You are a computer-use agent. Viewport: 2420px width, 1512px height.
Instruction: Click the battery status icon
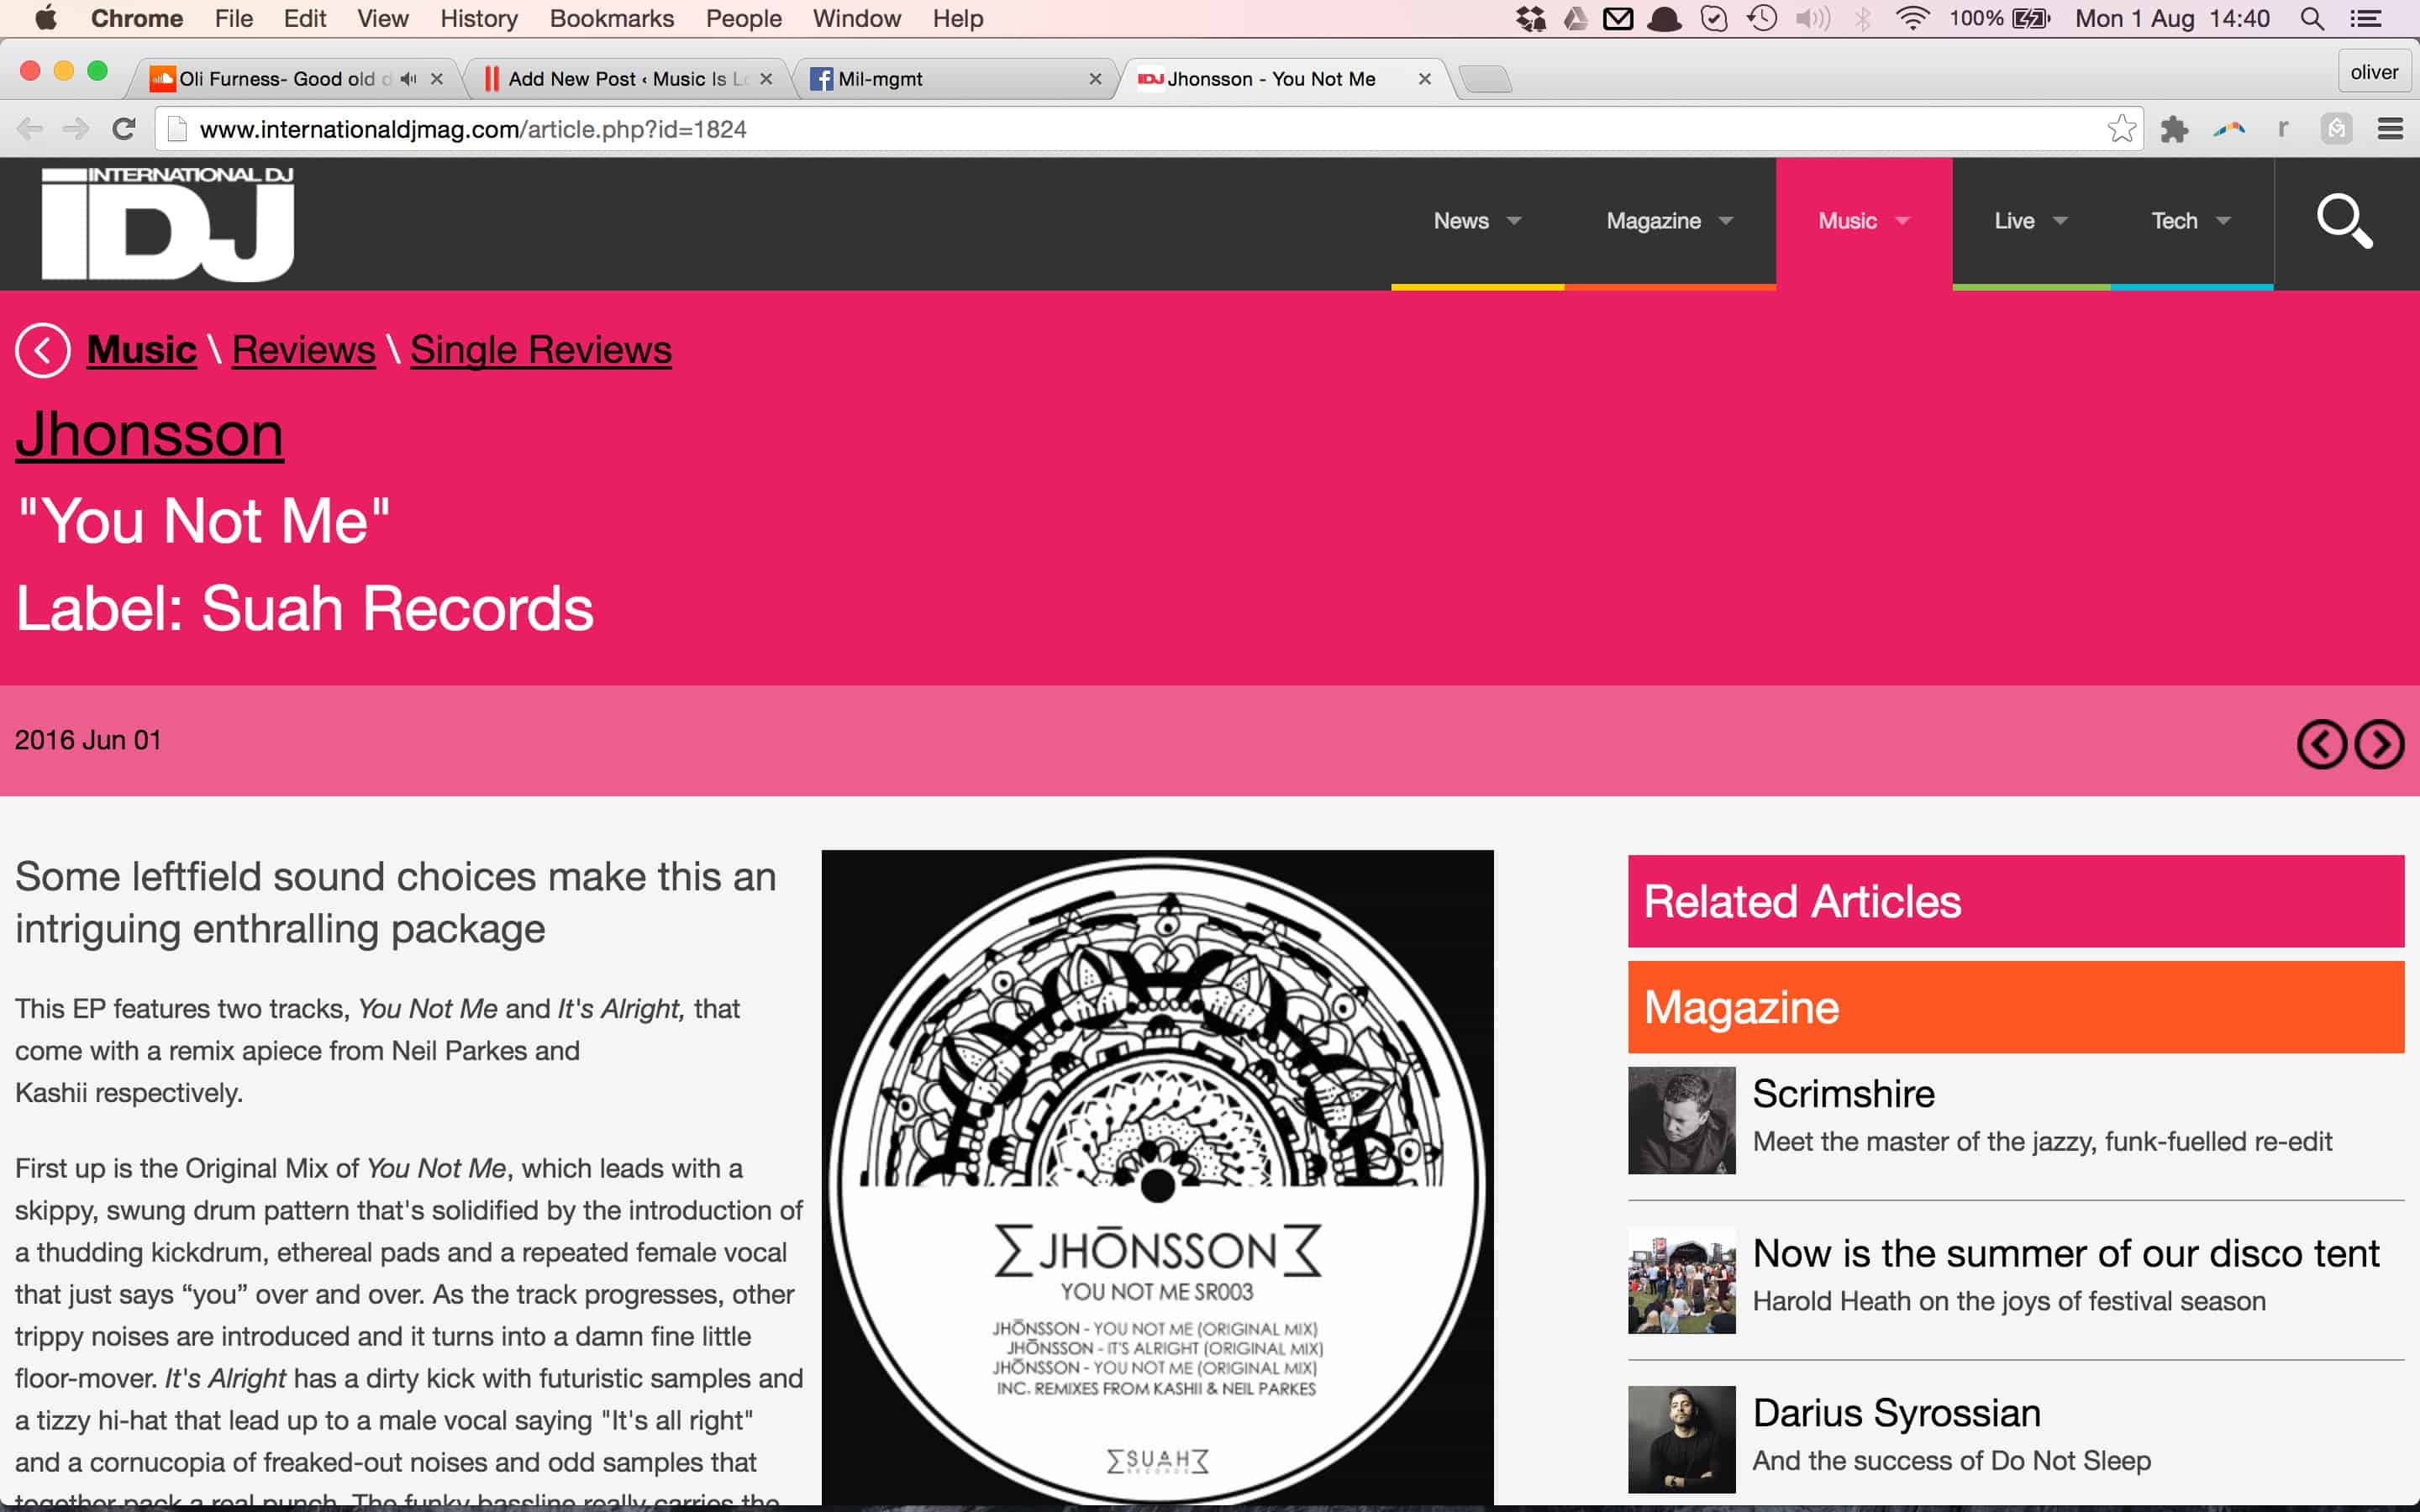tap(2030, 18)
